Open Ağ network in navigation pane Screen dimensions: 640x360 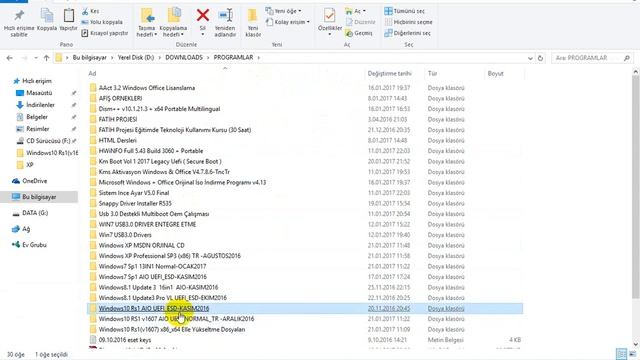(x=26, y=229)
